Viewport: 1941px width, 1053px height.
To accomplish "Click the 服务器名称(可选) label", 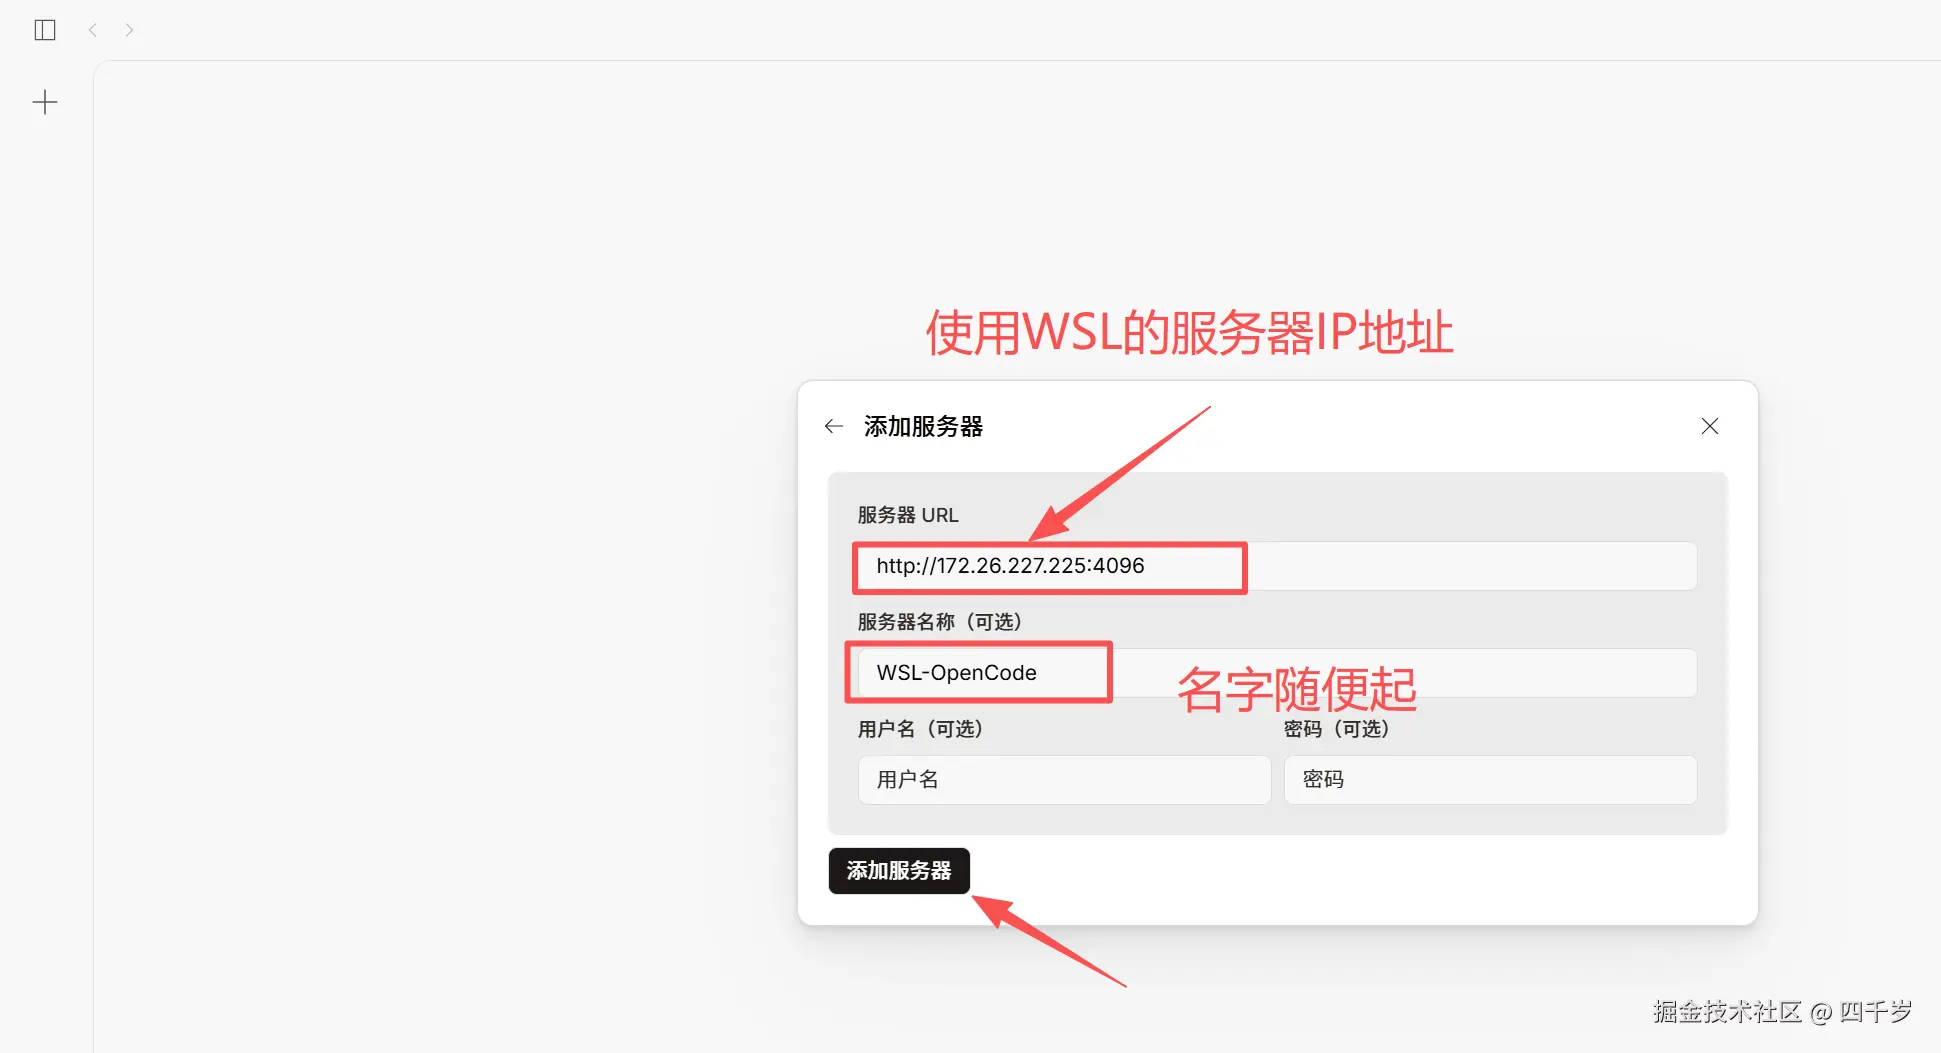I will pyautogui.click(x=940, y=622).
